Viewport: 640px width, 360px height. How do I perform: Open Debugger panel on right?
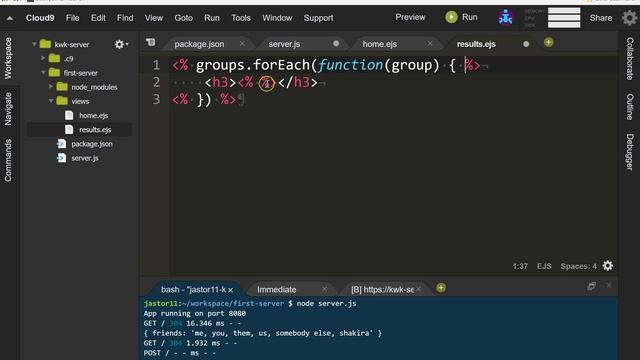[x=630, y=152]
